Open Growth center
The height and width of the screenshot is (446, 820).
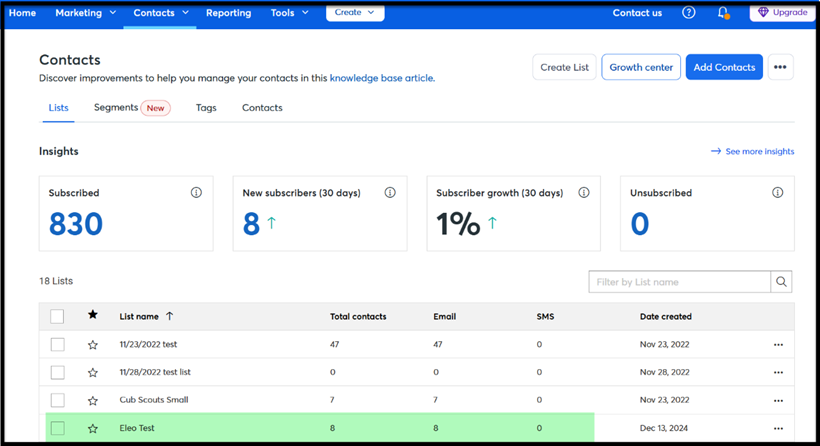[x=641, y=67]
